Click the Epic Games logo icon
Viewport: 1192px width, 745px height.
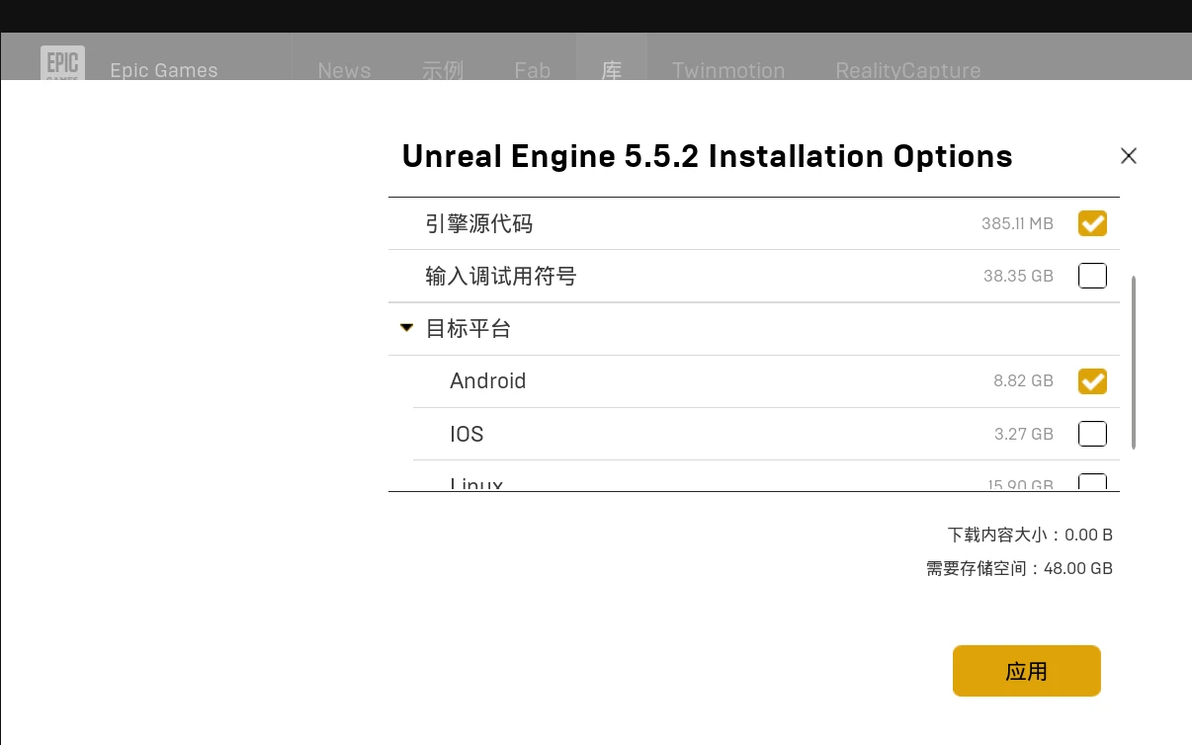pyautogui.click(x=62, y=63)
